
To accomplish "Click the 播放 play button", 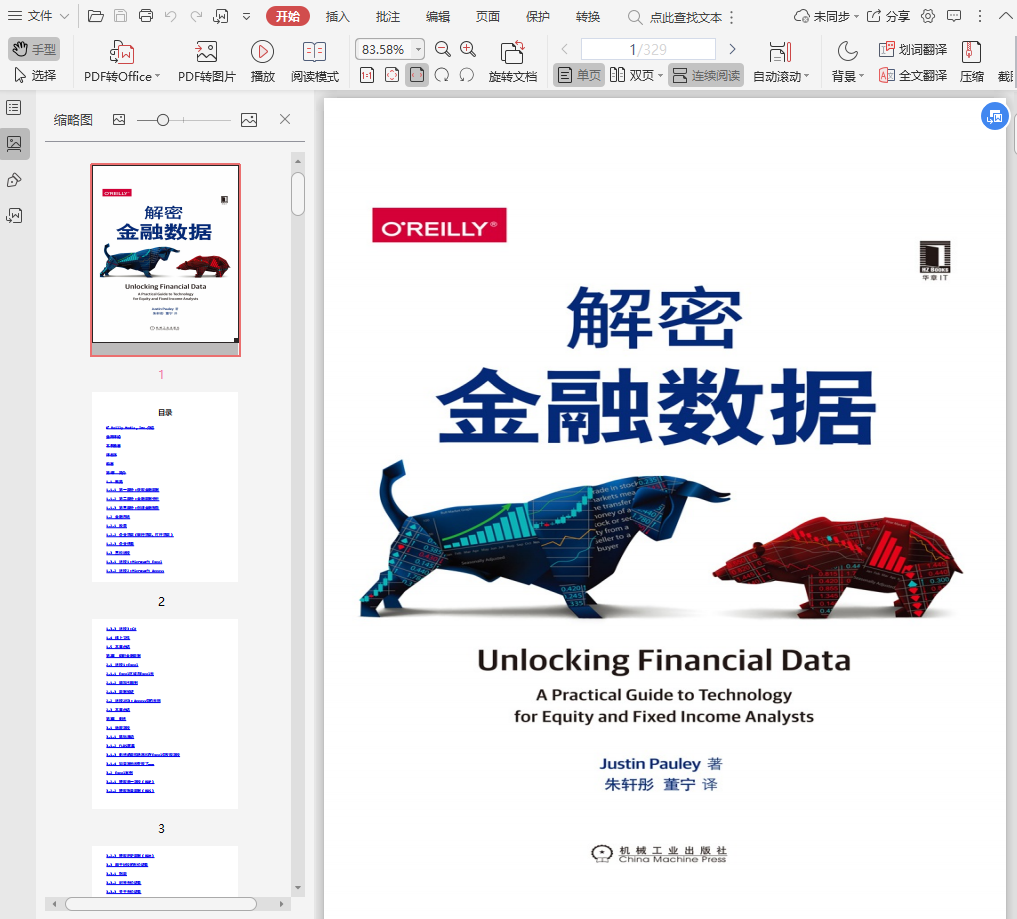I will tap(263, 62).
